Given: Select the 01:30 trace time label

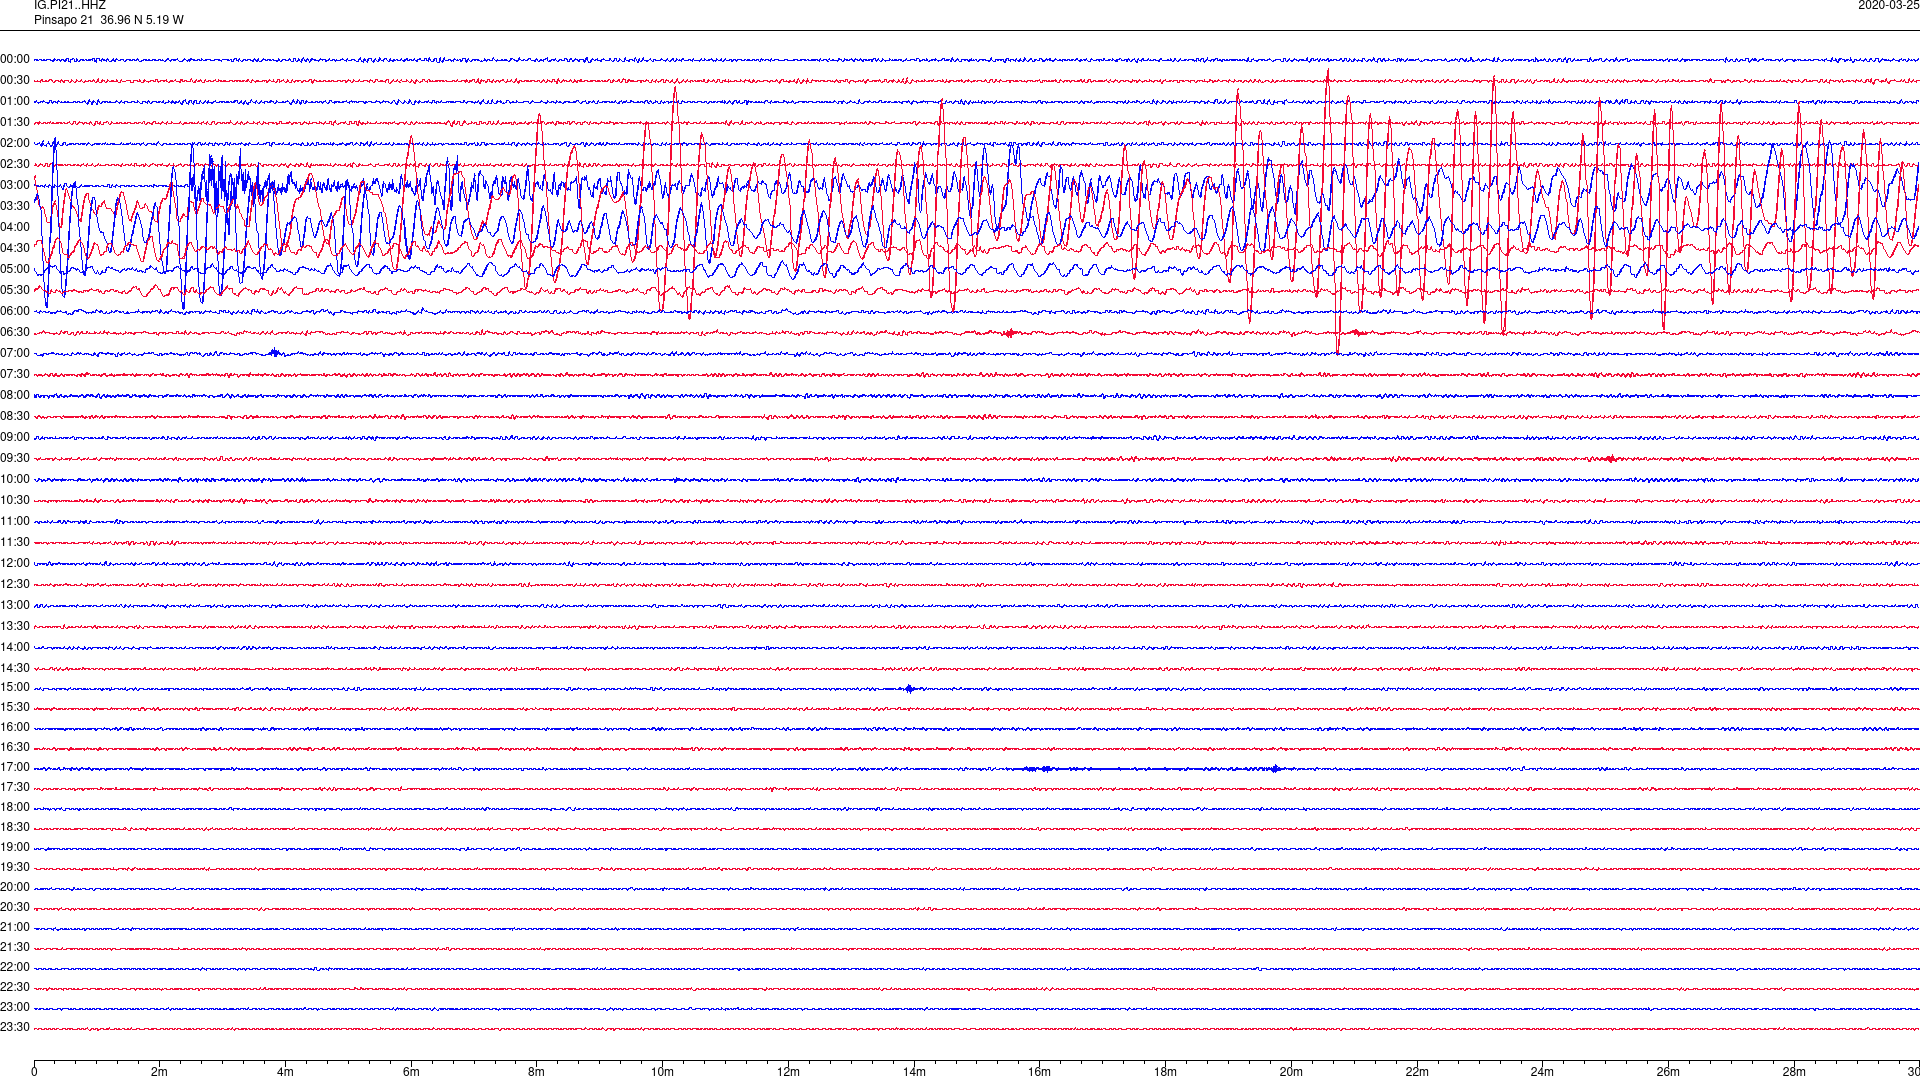Looking at the screenshot, I should click(x=15, y=123).
